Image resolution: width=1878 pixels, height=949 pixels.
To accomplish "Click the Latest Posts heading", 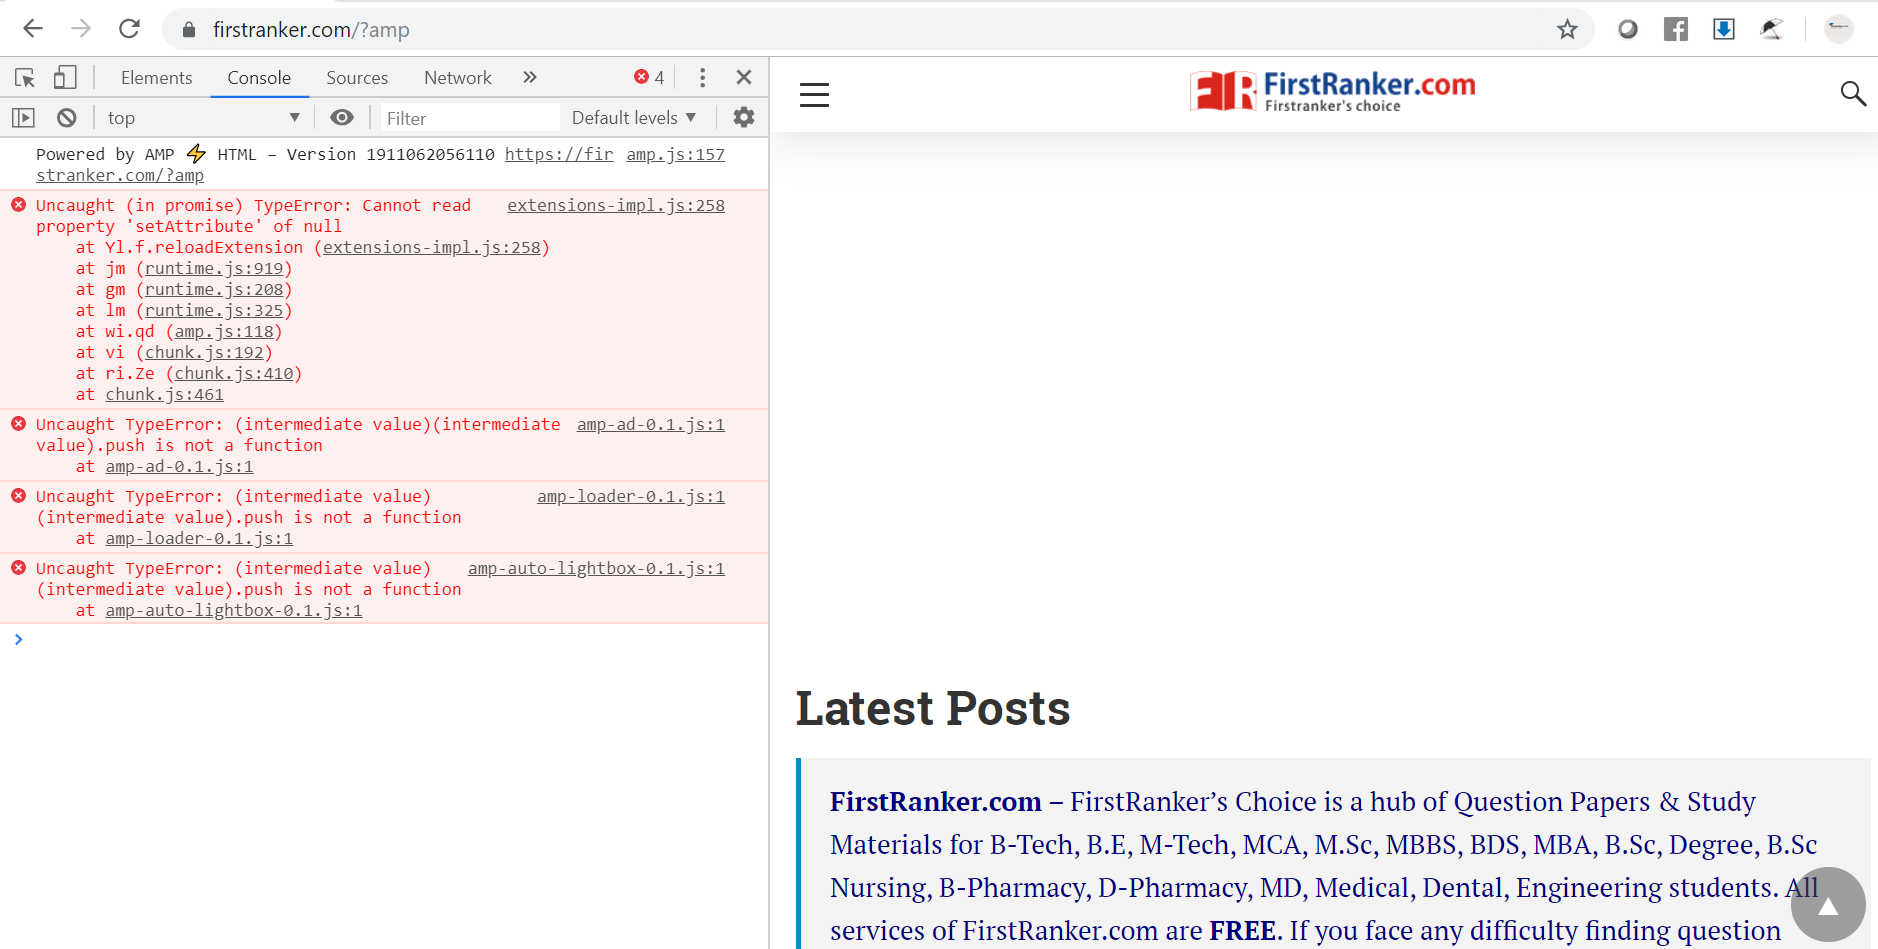I will (x=933, y=709).
